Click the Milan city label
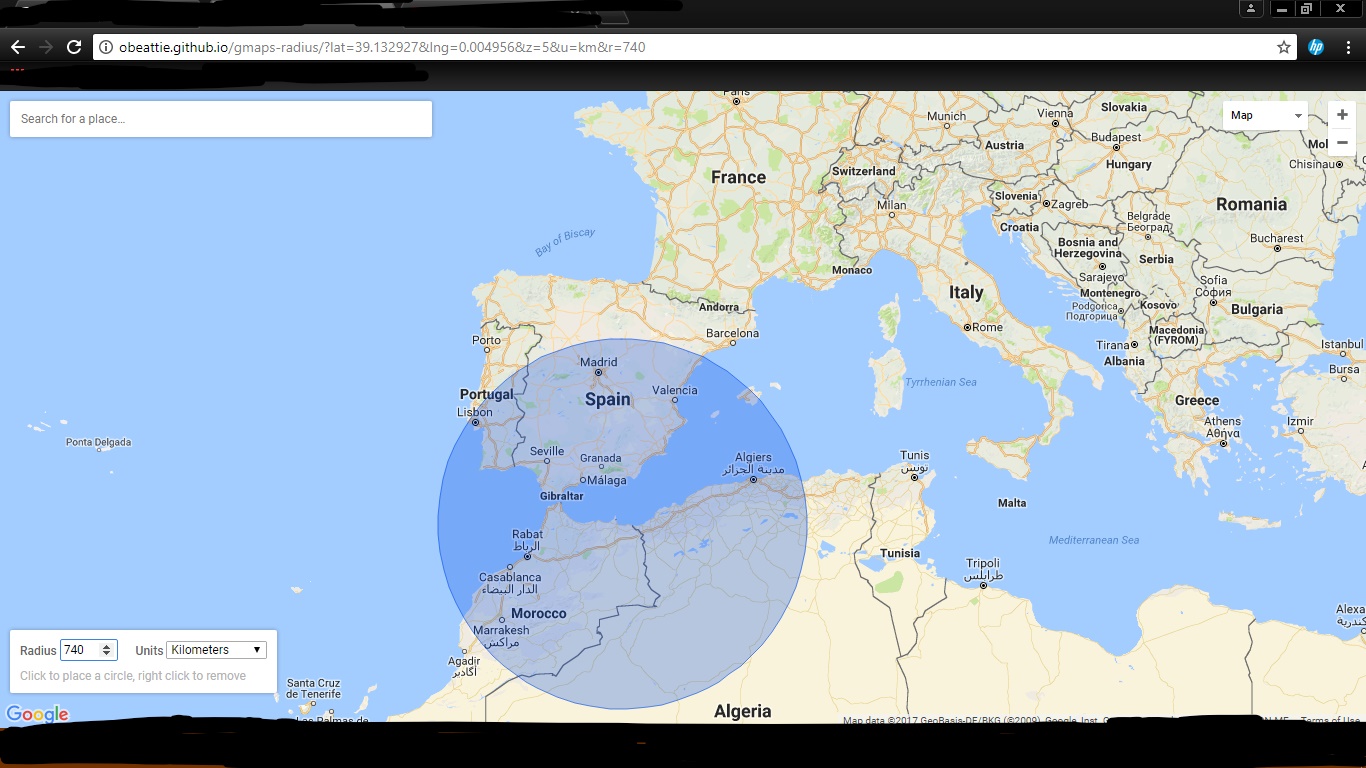Image resolution: width=1366 pixels, height=768 pixels. tap(892, 205)
